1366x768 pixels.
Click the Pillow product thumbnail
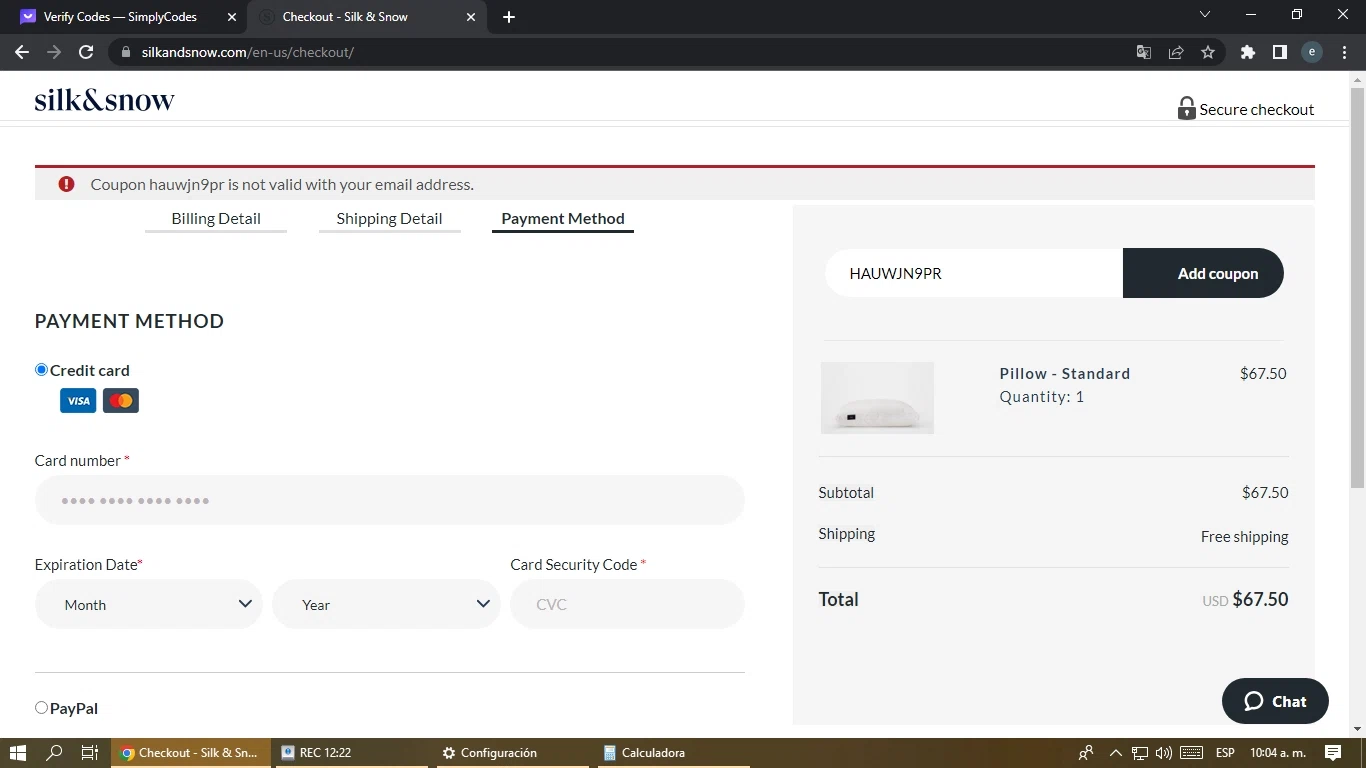click(x=877, y=398)
